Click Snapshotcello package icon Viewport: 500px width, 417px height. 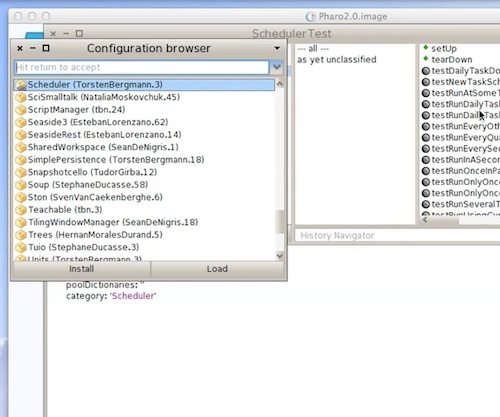click(21, 172)
